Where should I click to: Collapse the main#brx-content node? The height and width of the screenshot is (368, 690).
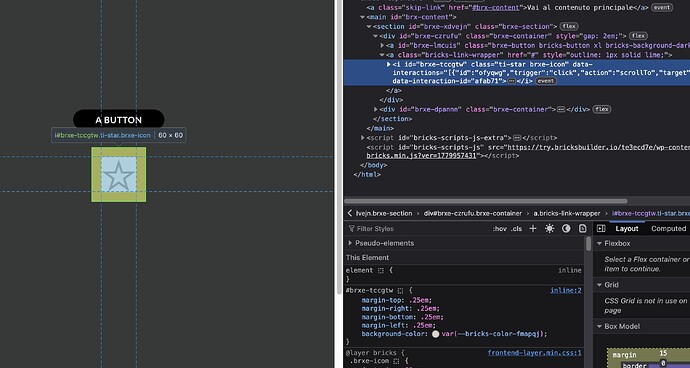pos(363,17)
